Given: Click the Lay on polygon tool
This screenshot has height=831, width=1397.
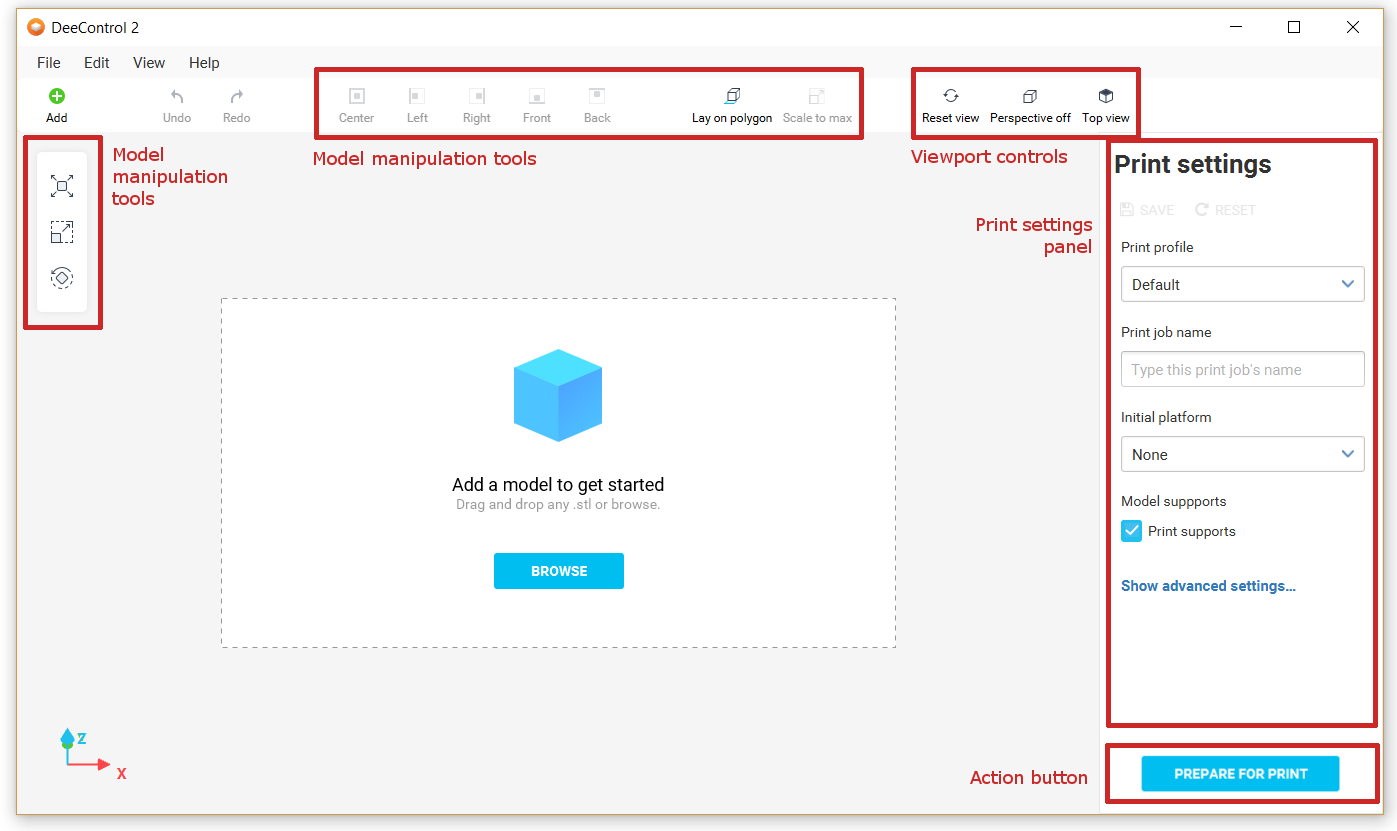Looking at the screenshot, I should coord(732,97).
